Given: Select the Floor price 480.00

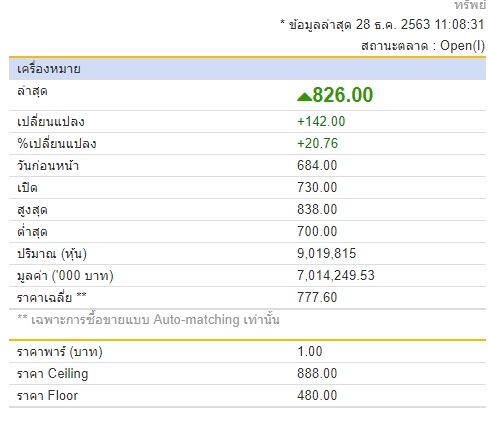Looking at the screenshot, I should tap(317, 395).
